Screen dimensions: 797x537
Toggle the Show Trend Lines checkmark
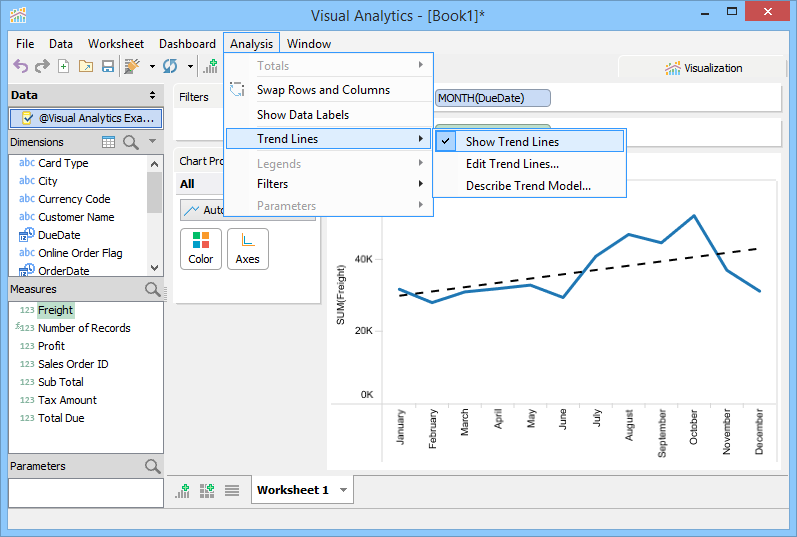pos(445,141)
